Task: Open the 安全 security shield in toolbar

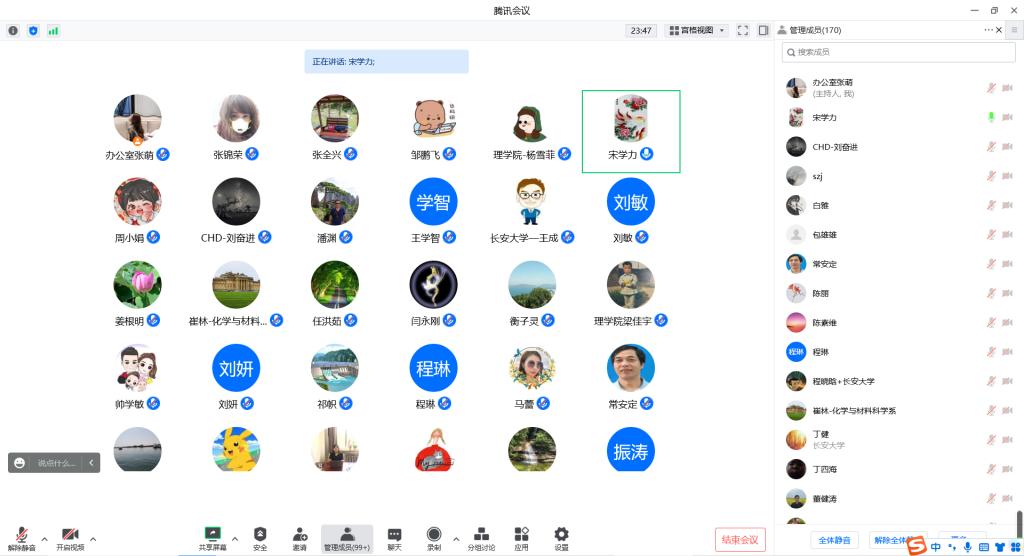Action: point(260,538)
